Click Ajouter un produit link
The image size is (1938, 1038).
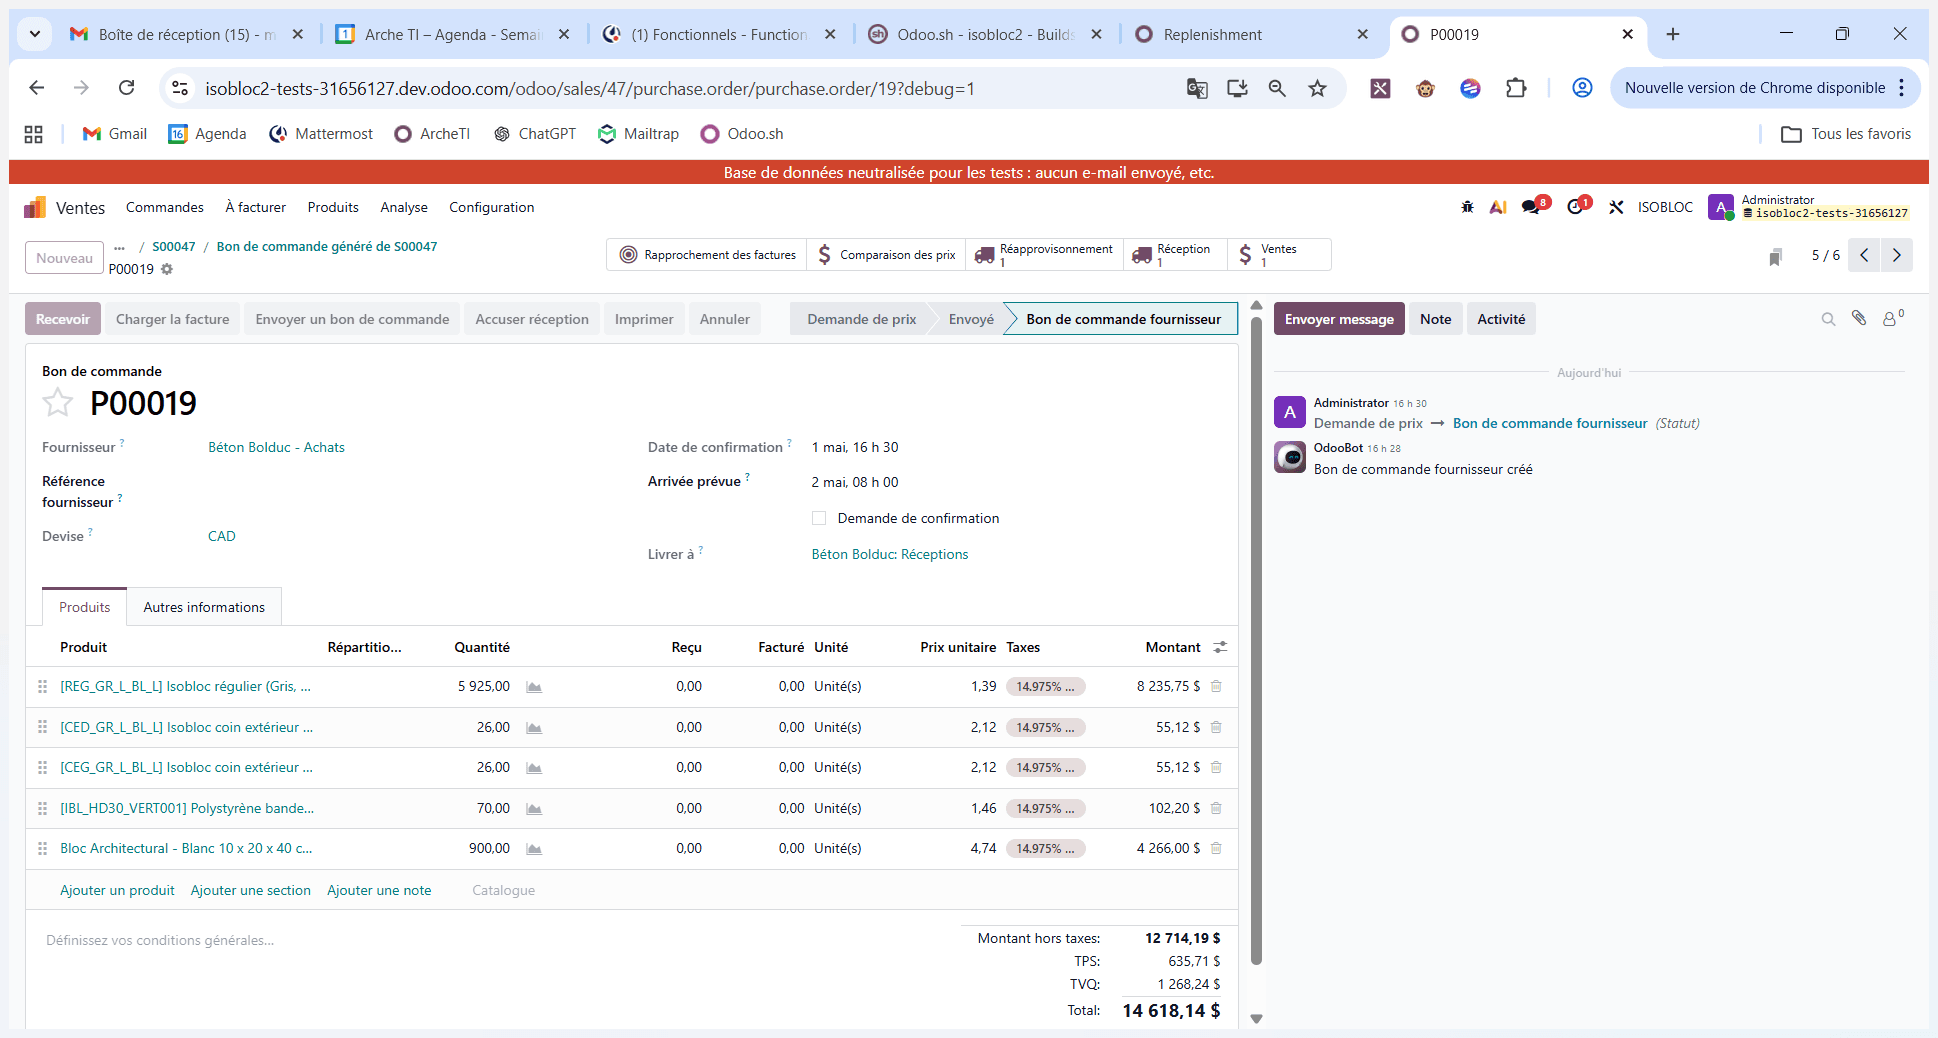(x=117, y=890)
